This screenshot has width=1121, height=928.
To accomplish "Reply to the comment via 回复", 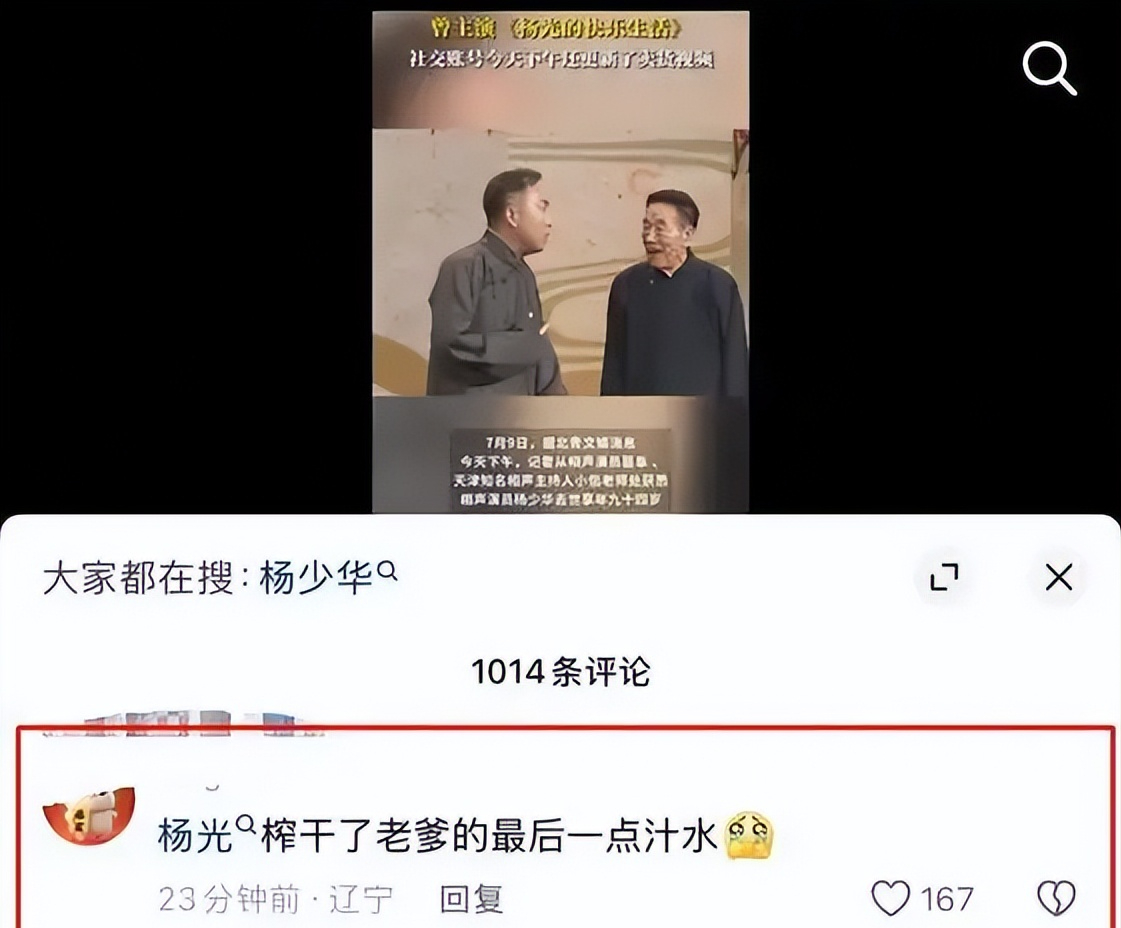I will point(470,899).
